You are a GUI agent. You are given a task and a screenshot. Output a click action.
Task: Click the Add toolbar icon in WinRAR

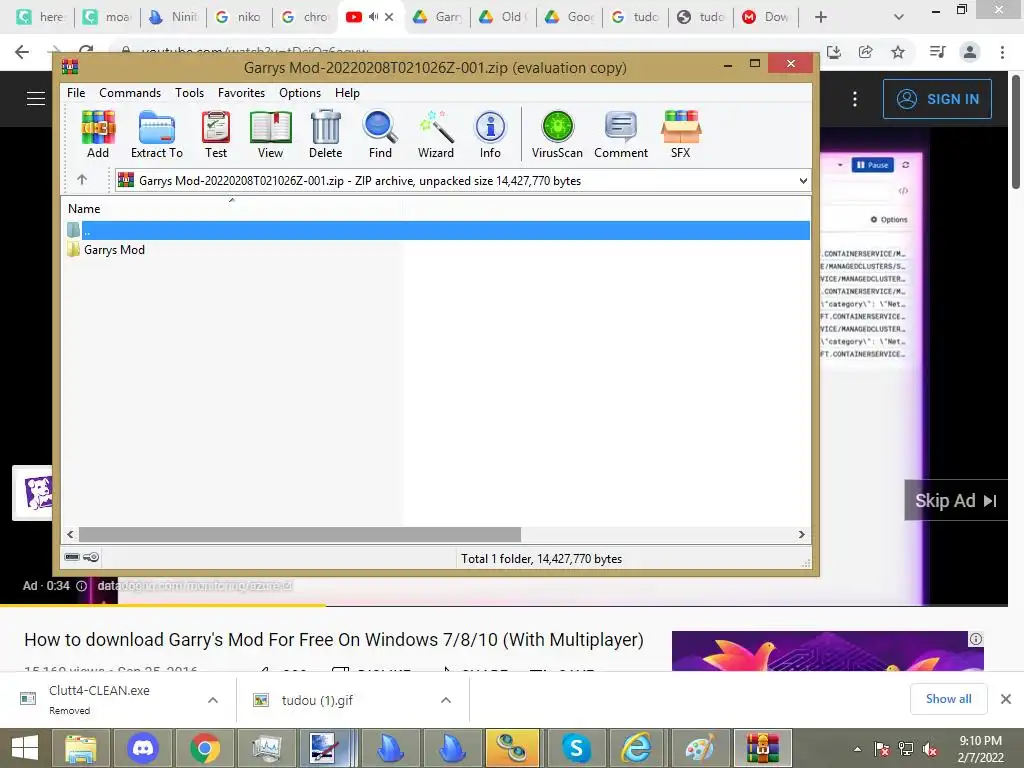coord(98,134)
